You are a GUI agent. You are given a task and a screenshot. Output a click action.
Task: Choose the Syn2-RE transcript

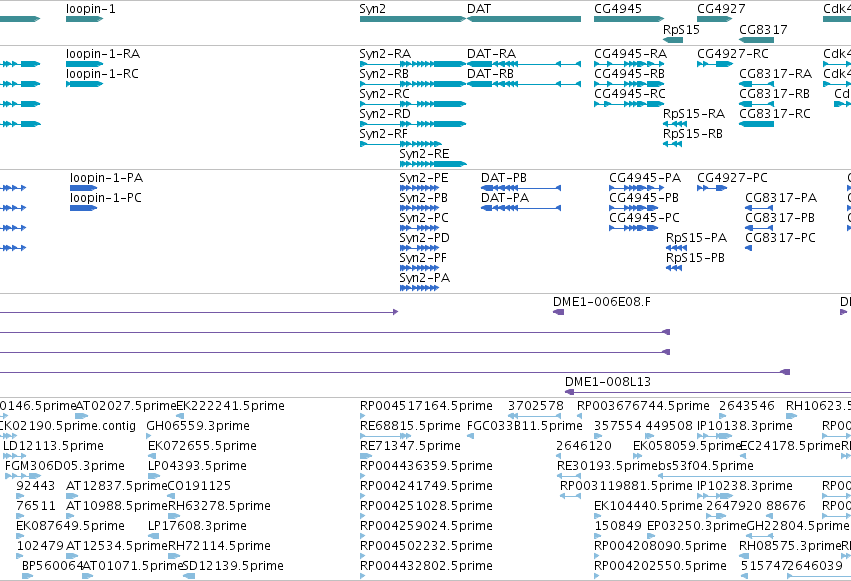click(x=433, y=164)
